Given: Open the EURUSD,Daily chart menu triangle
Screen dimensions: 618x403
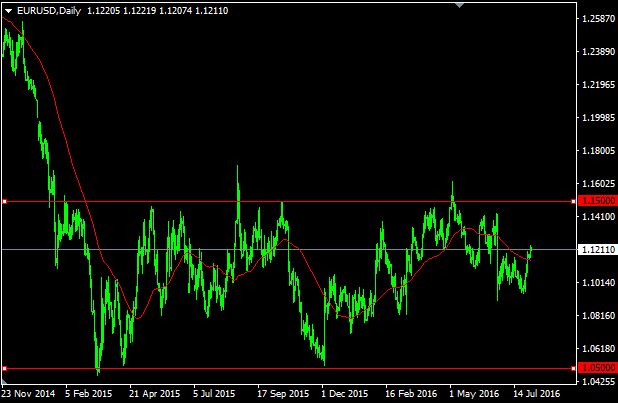Looking at the screenshot, I should (x=8, y=11).
